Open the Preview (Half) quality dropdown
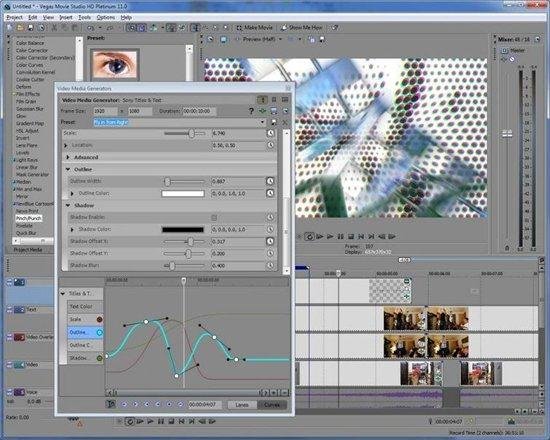This screenshot has width=550, height=440. (280, 39)
